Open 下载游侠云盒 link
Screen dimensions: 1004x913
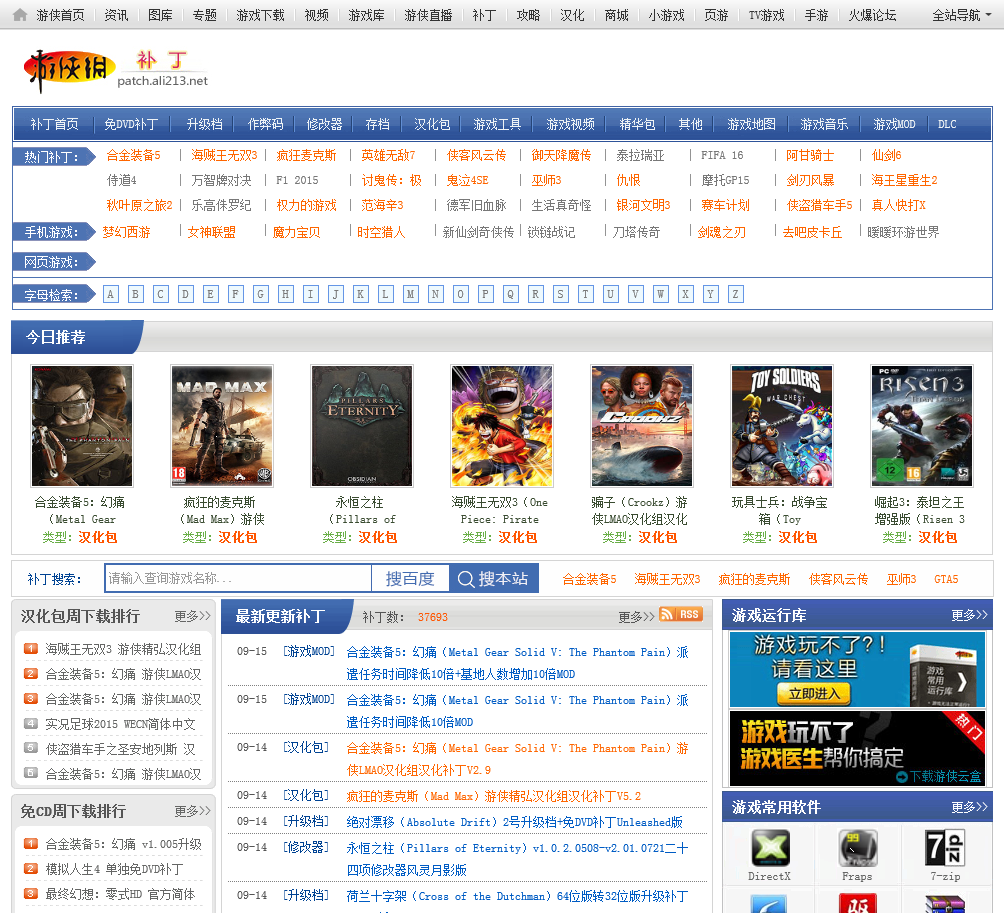939,777
